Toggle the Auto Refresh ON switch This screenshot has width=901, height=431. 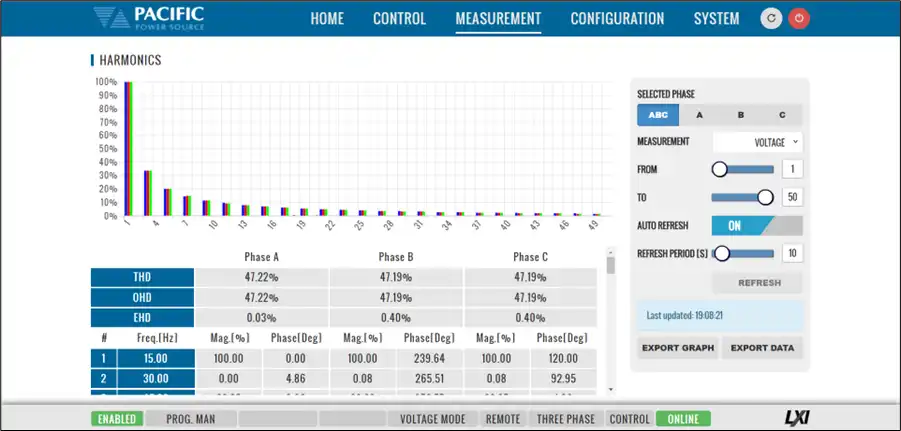pyautogui.click(x=756, y=225)
